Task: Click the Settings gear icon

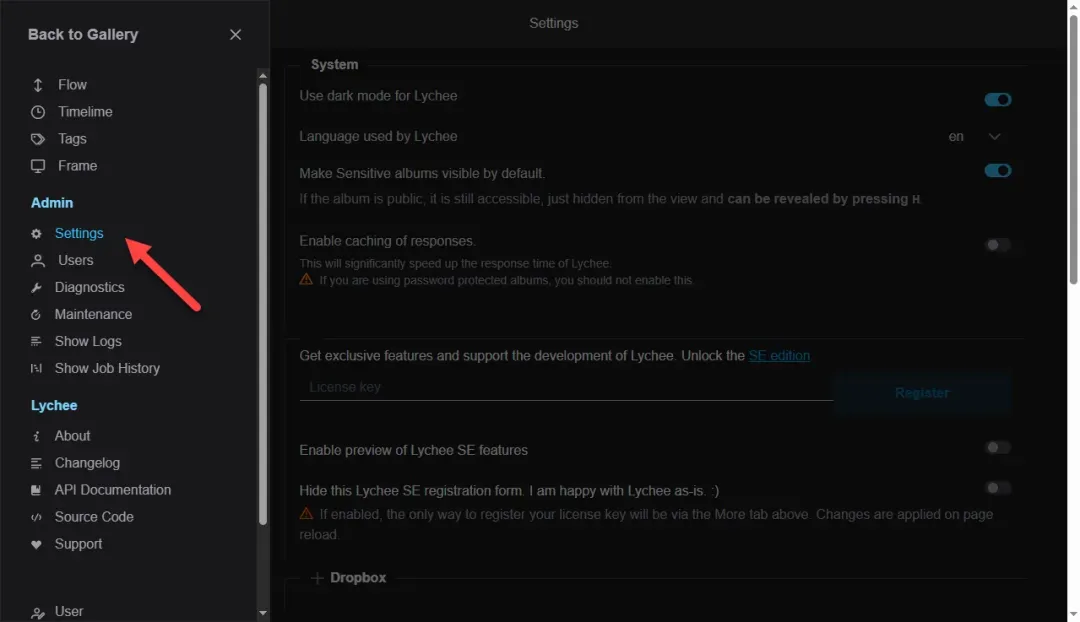Action: pos(37,234)
